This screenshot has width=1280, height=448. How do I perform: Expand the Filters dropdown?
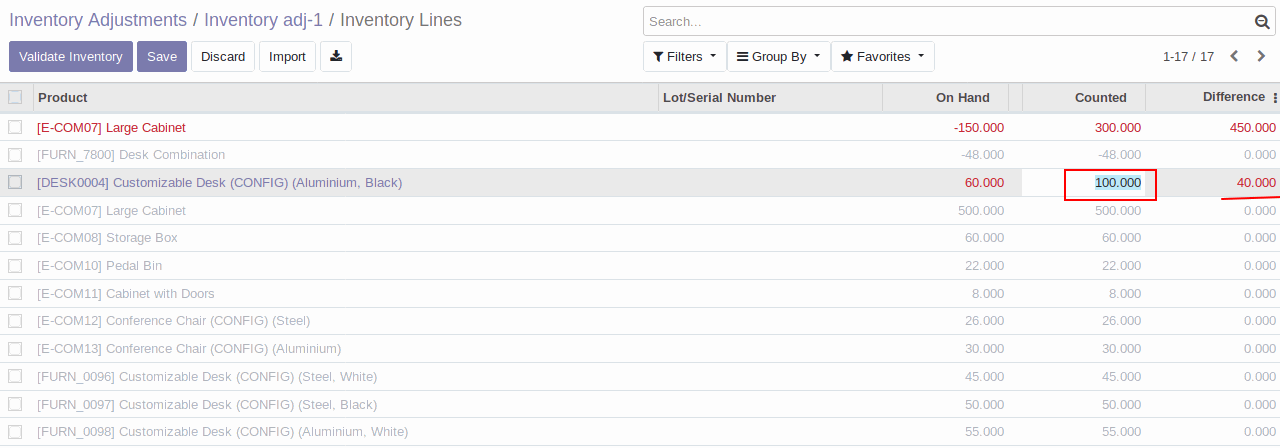(x=684, y=57)
